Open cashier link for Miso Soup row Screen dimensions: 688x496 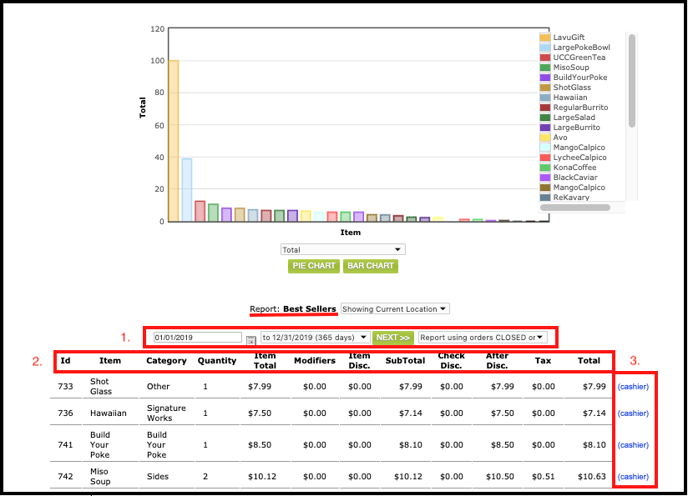[x=633, y=476]
